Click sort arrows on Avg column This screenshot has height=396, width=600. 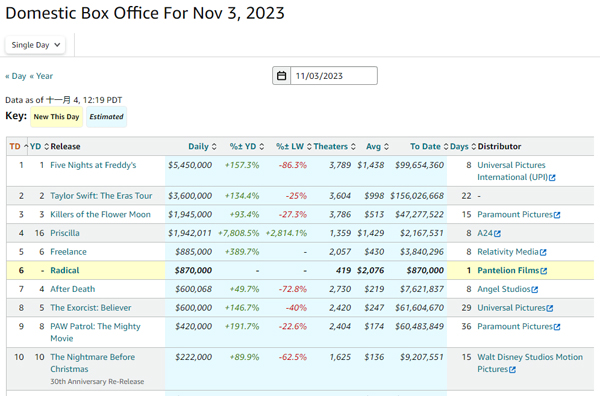point(386,147)
